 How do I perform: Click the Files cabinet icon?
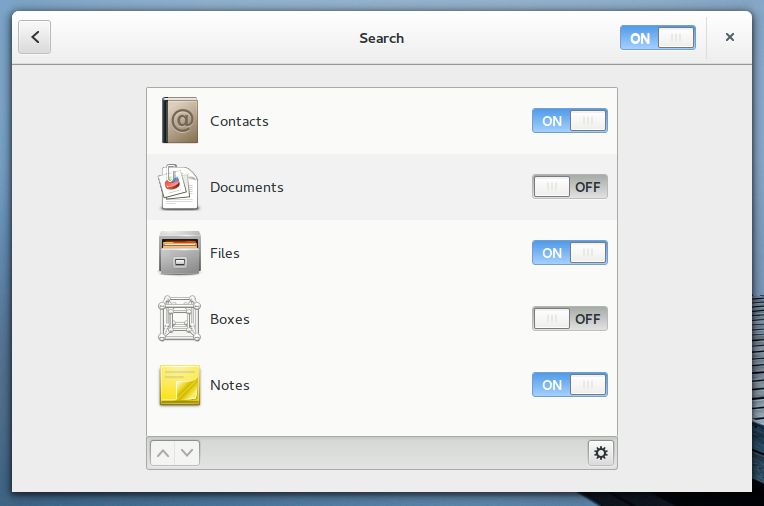pos(180,253)
